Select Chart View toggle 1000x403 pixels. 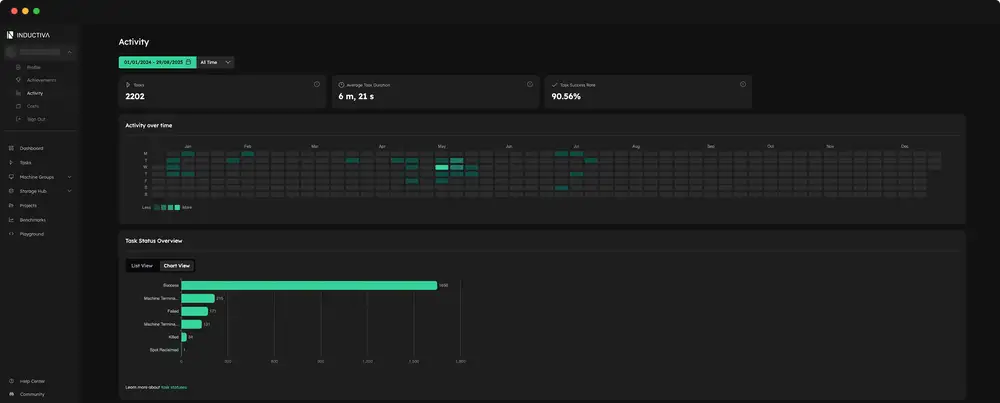click(x=177, y=266)
